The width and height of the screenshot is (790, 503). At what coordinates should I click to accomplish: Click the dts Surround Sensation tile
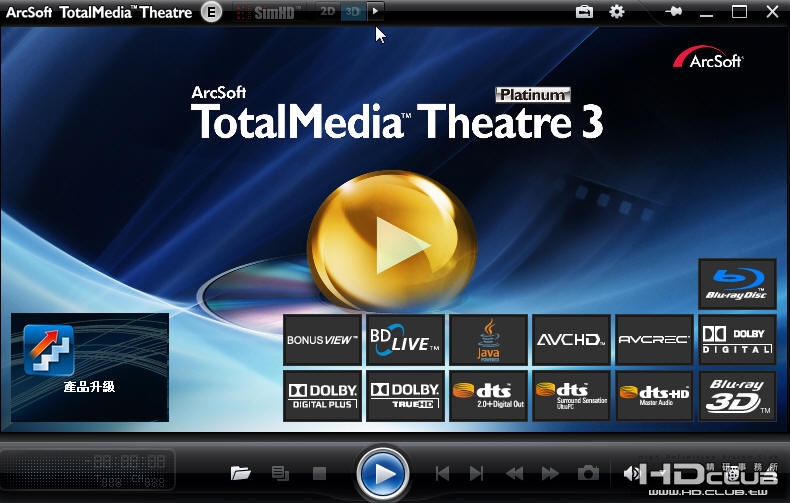(x=571, y=396)
